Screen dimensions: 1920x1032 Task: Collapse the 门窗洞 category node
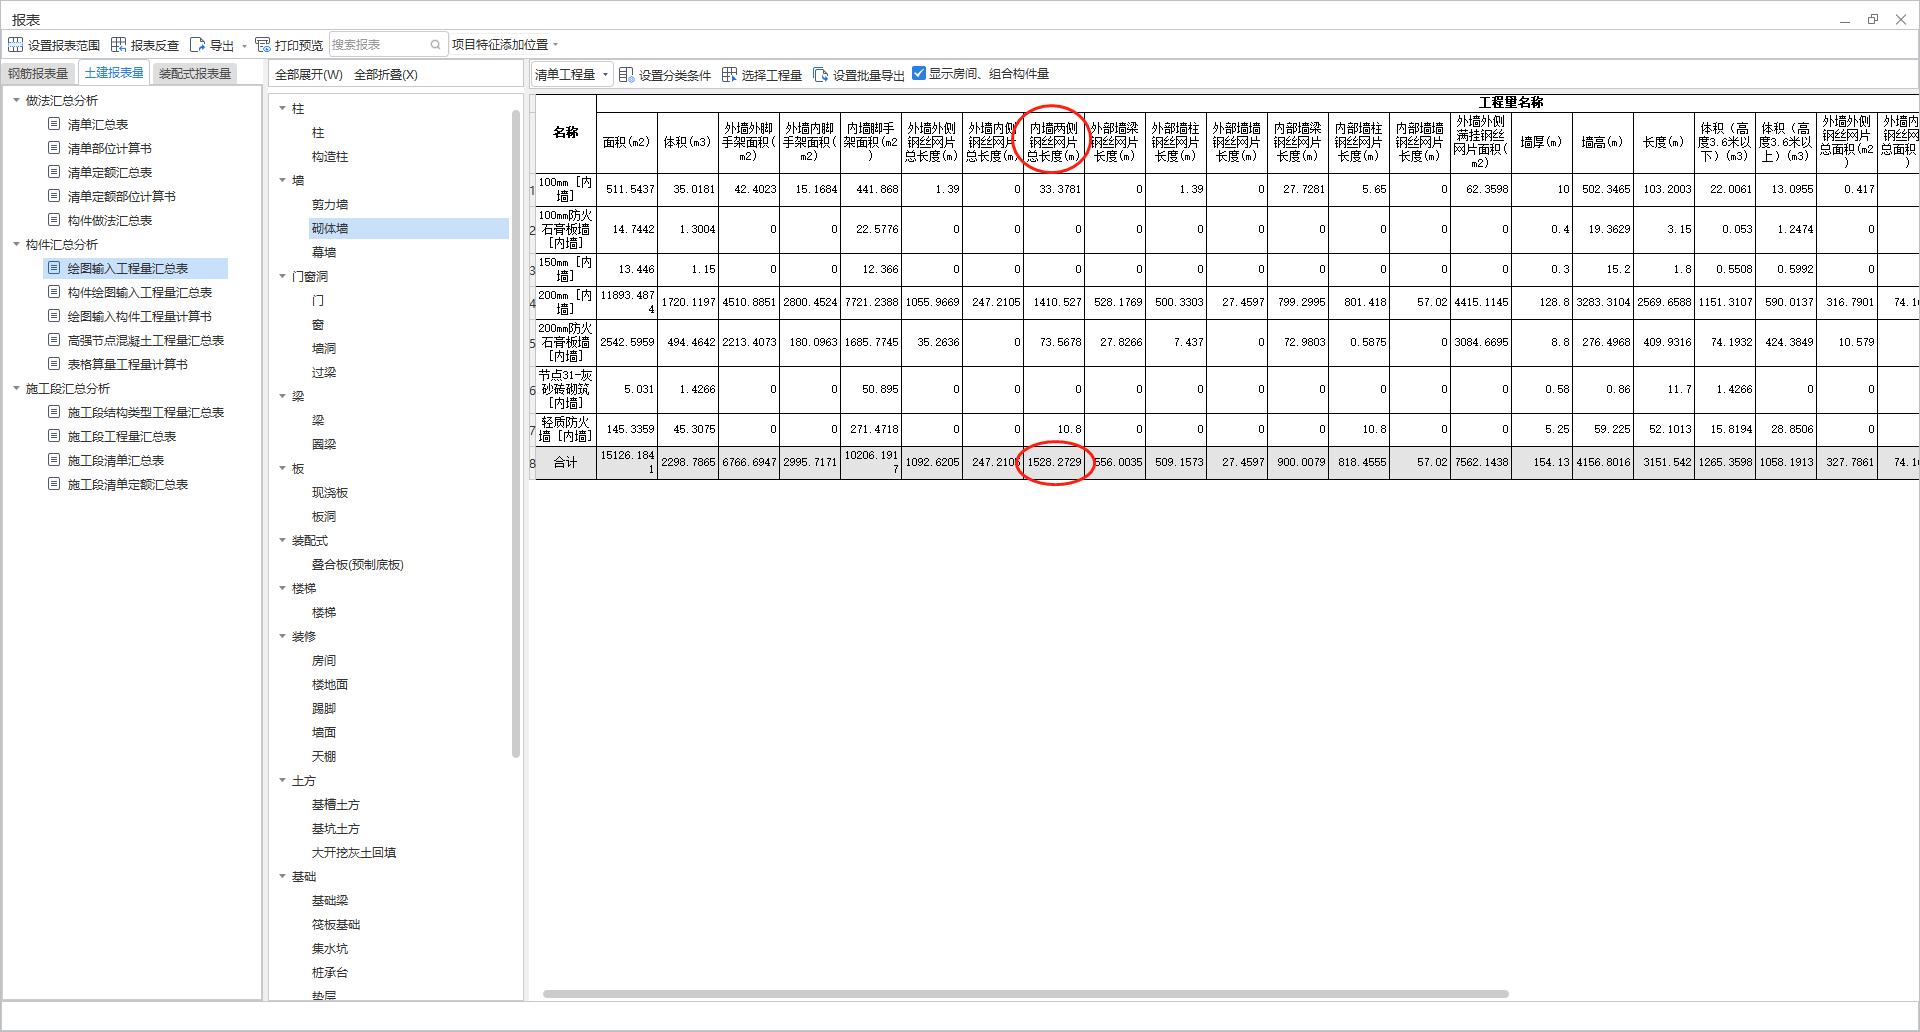coord(282,276)
